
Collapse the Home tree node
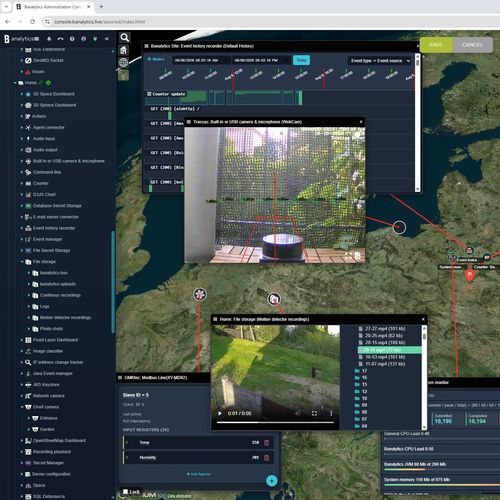[x=15, y=83]
